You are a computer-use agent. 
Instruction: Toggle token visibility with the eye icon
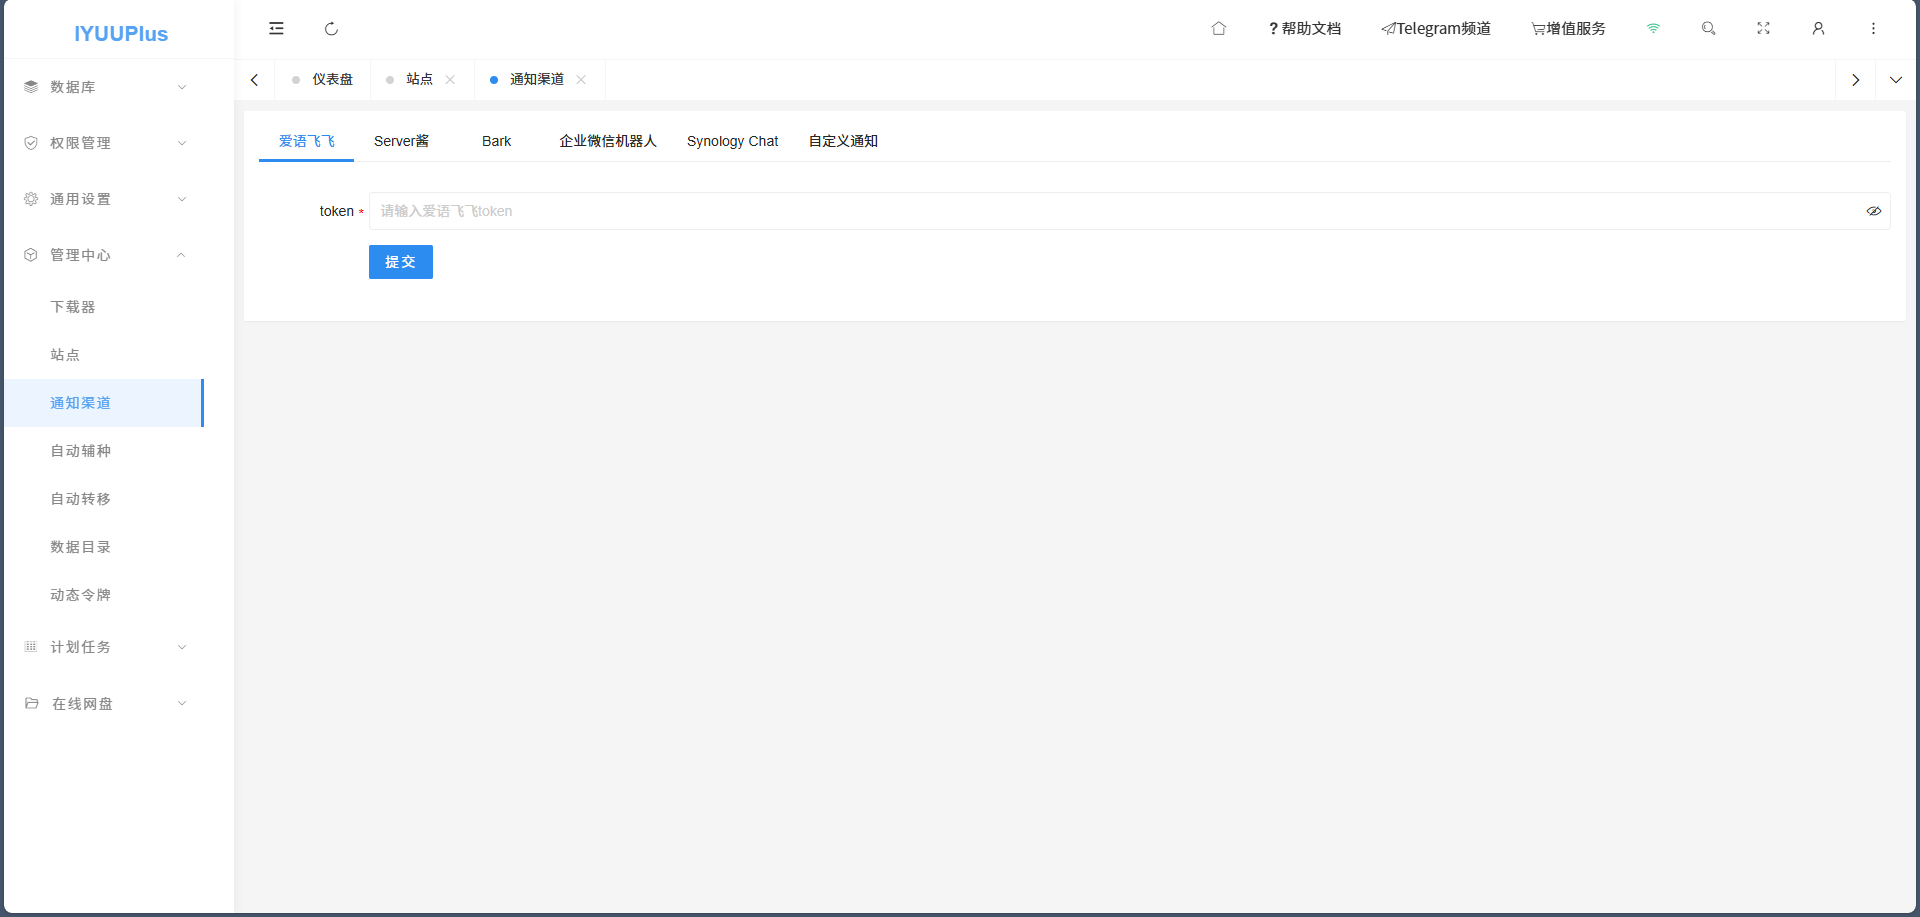coord(1873,211)
